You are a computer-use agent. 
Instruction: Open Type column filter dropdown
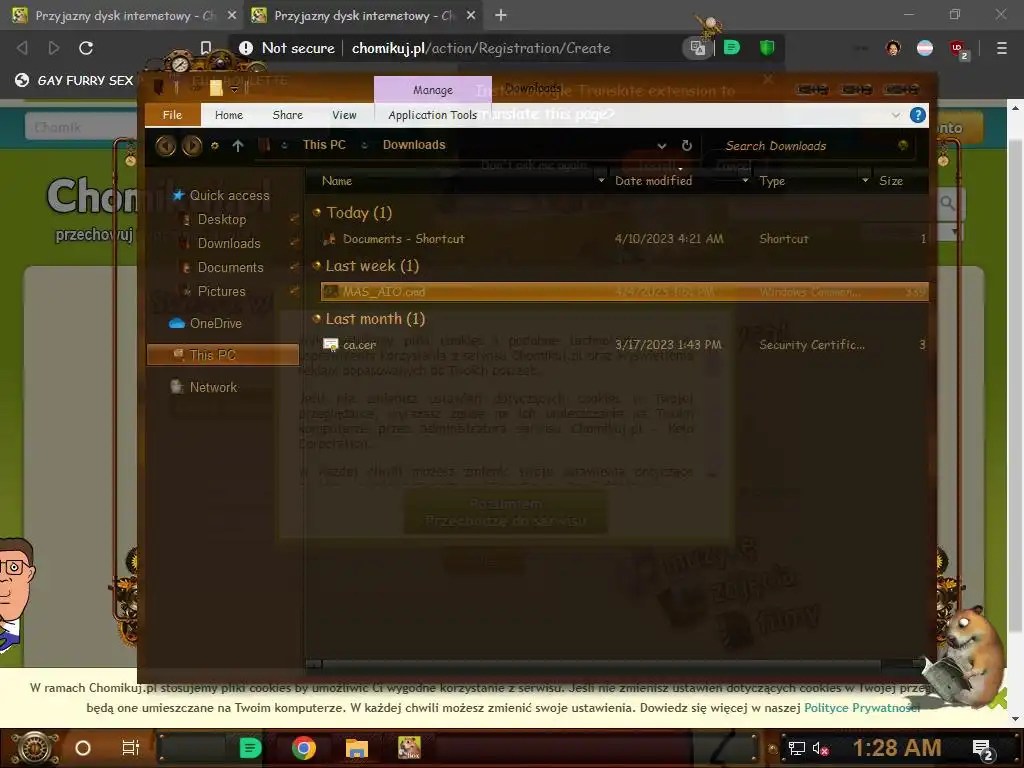(865, 181)
